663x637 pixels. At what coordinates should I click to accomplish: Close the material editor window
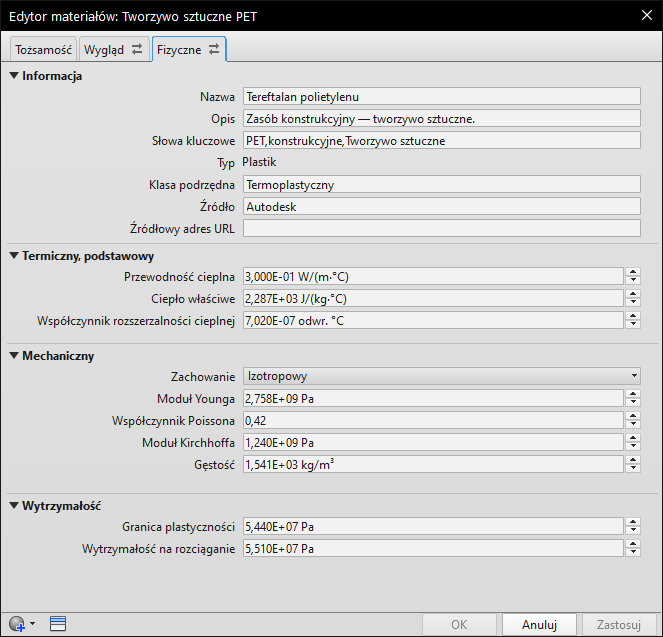click(645, 15)
